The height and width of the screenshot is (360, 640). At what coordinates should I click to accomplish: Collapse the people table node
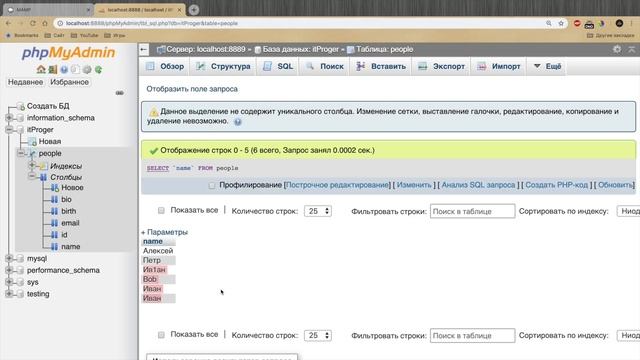21,153
